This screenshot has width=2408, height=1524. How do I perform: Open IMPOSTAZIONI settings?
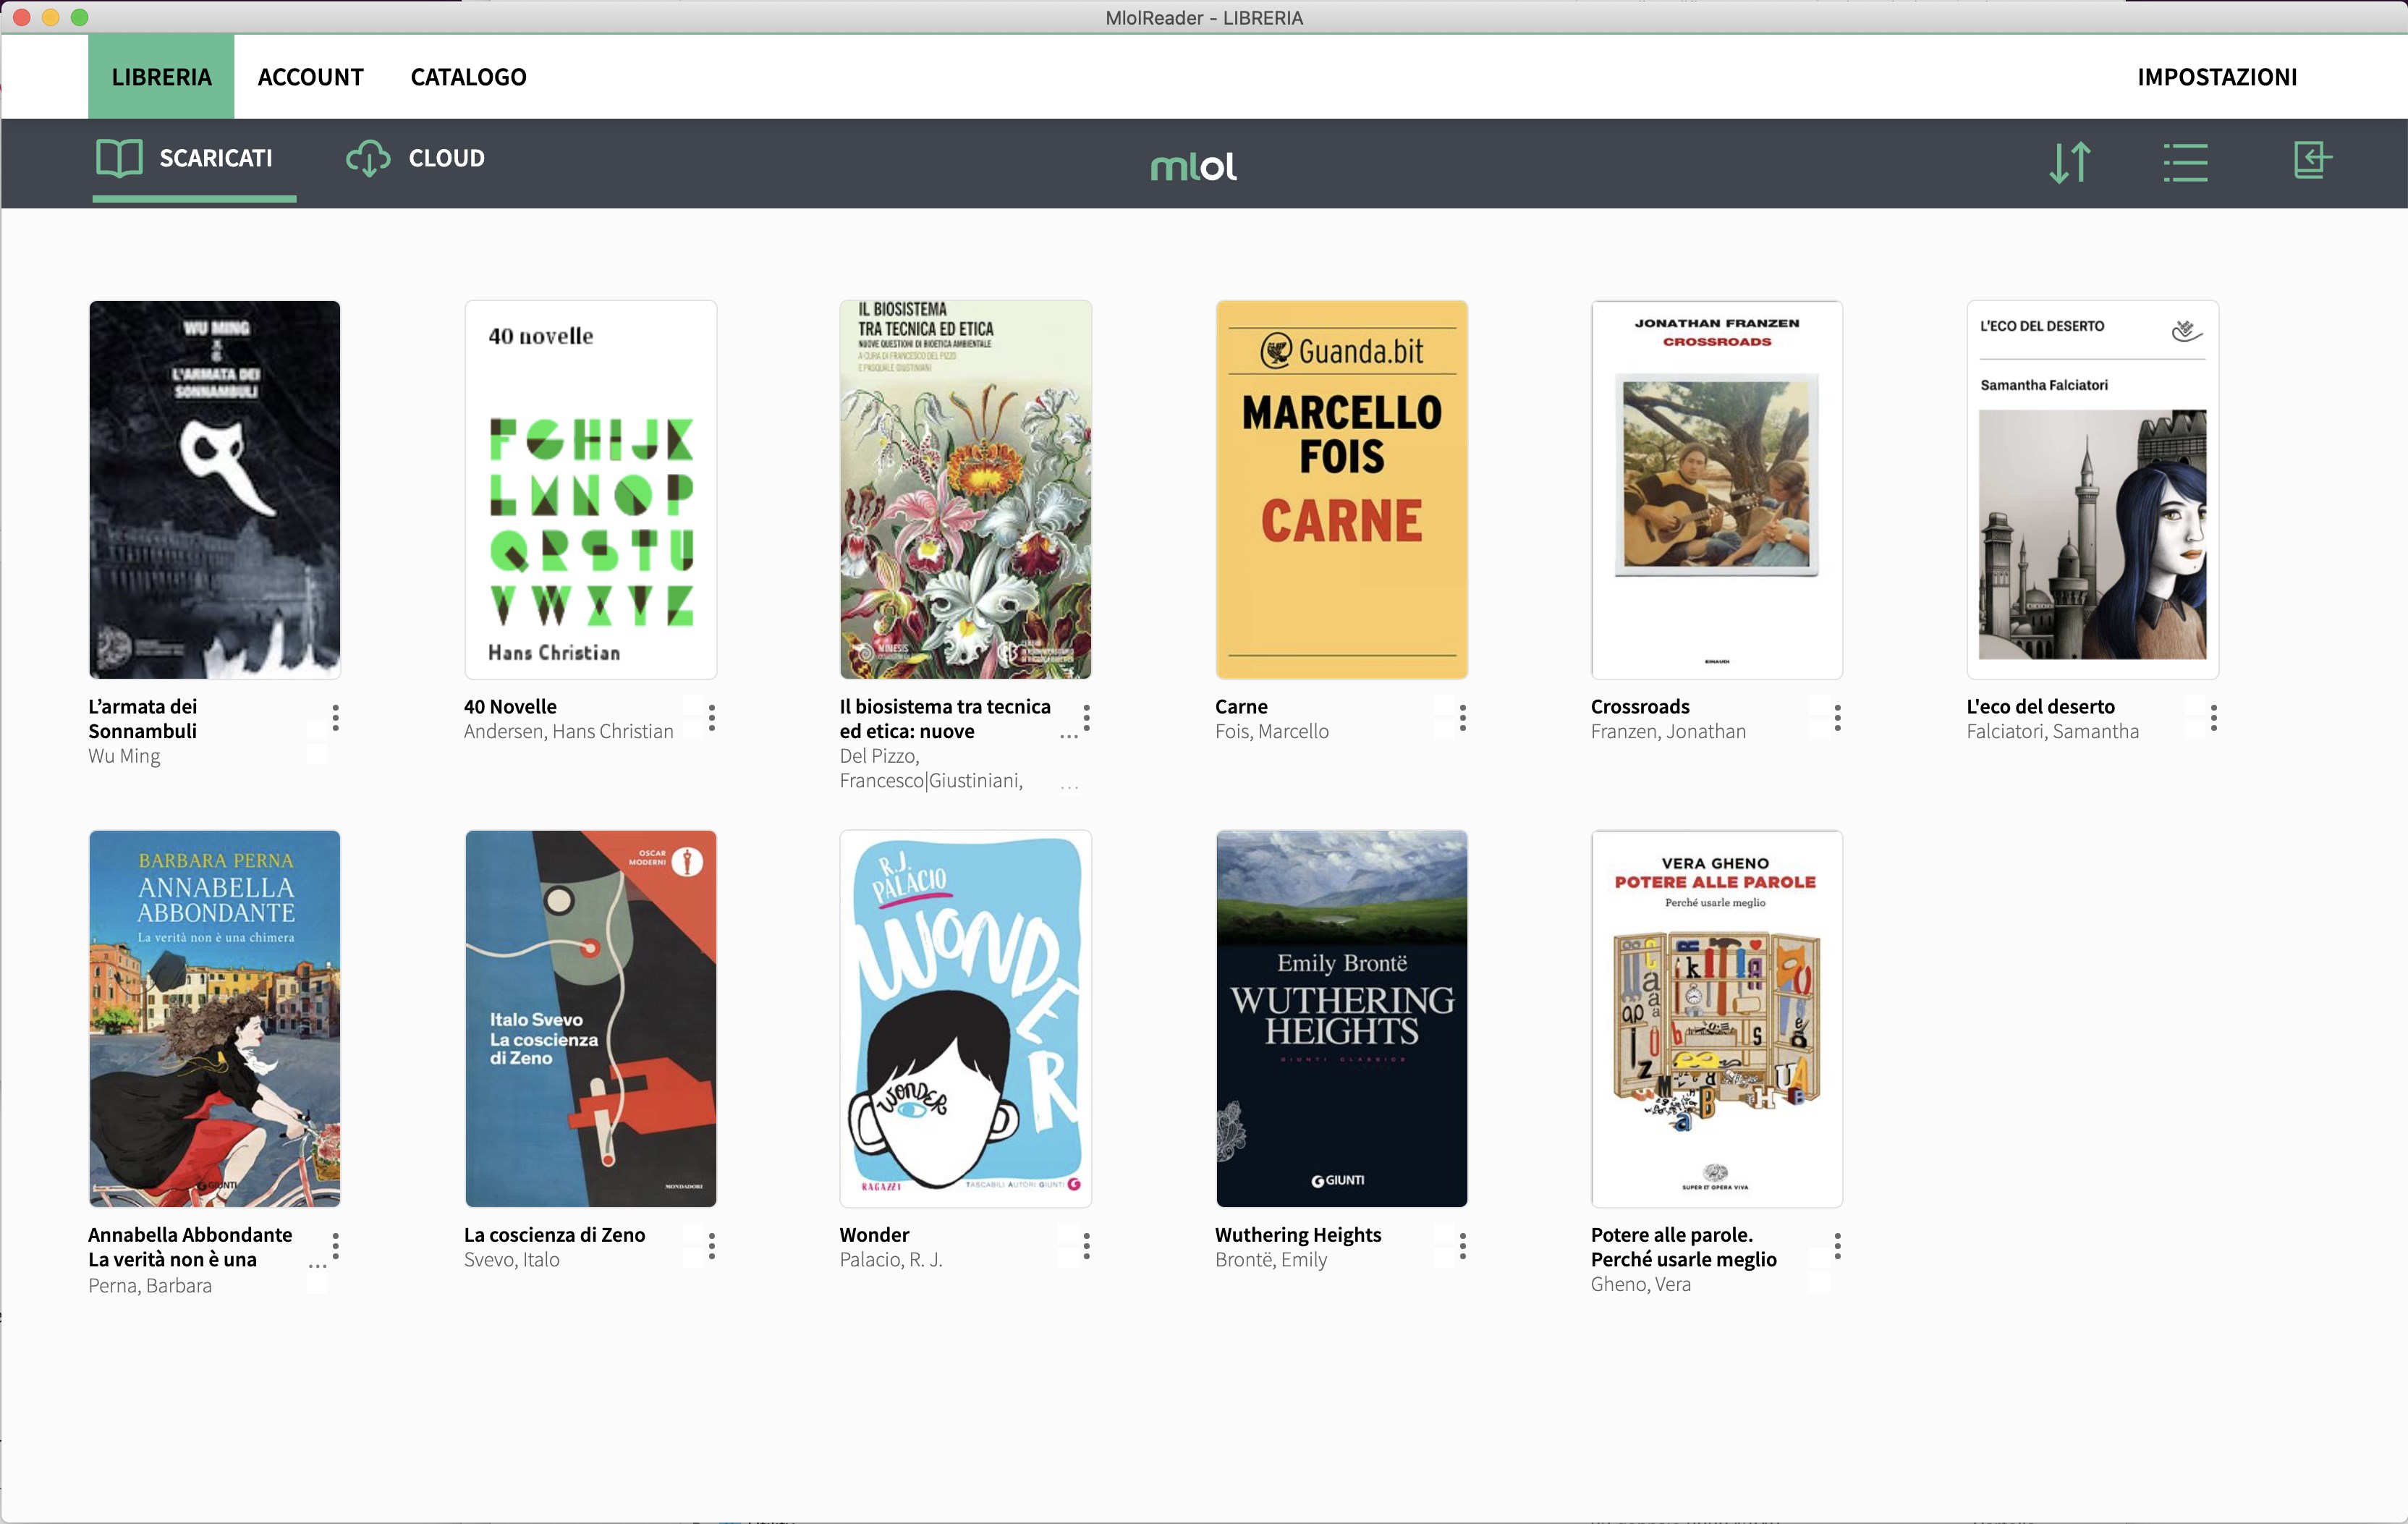[2217, 77]
